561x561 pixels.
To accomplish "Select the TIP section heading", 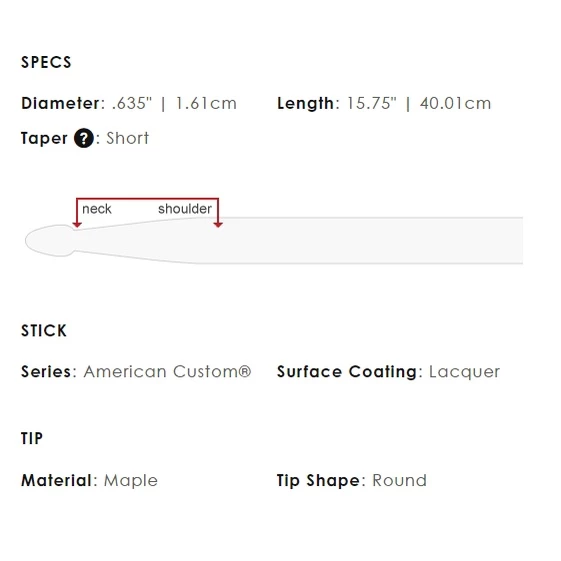I will pyautogui.click(x=32, y=438).
